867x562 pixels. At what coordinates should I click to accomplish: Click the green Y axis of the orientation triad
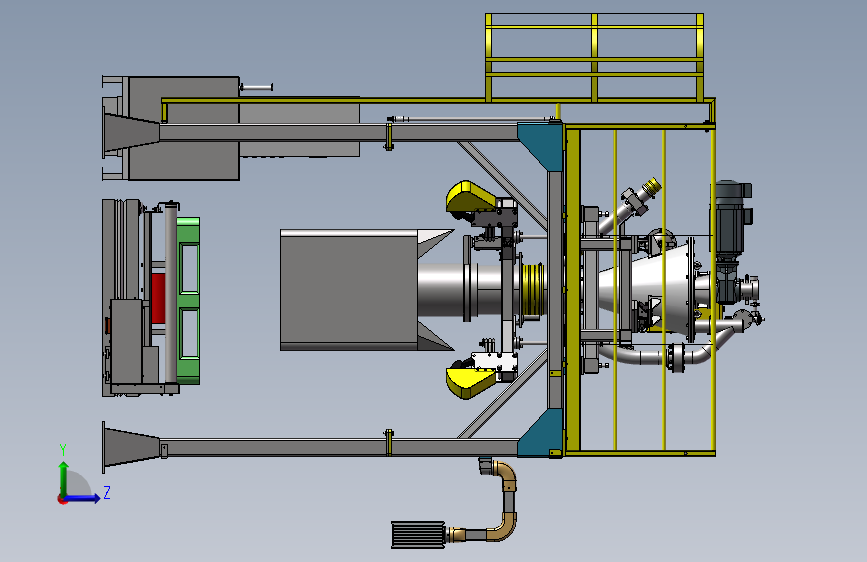(64, 478)
